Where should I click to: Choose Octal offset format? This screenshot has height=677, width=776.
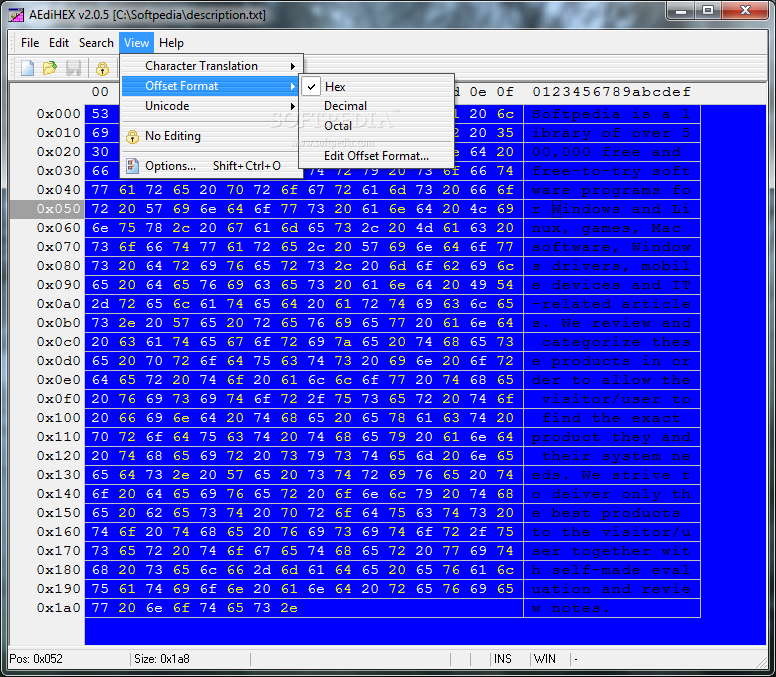coord(376,126)
